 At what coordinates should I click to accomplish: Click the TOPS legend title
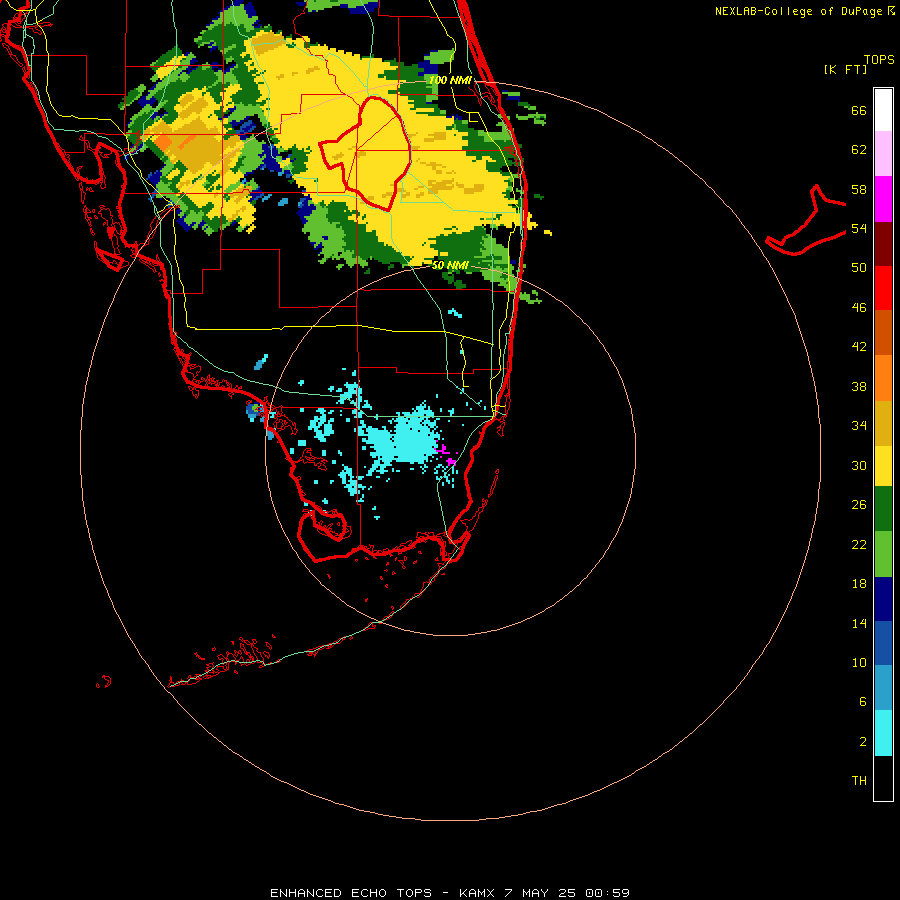(879, 60)
